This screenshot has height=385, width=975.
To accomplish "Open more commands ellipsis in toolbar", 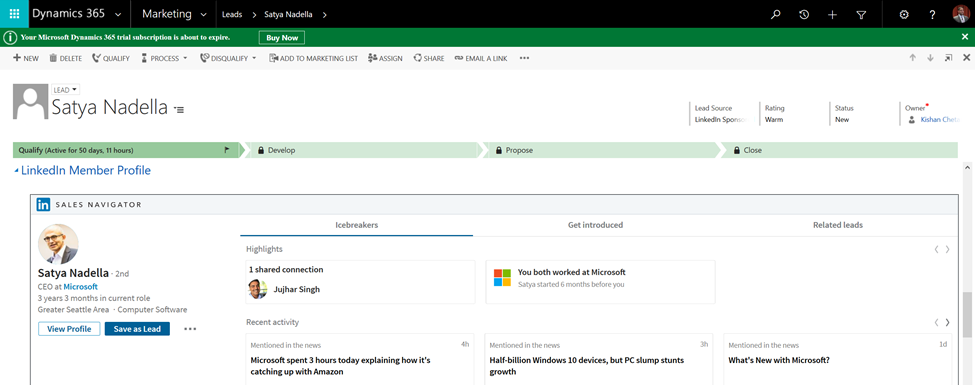I will pos(524,58).
